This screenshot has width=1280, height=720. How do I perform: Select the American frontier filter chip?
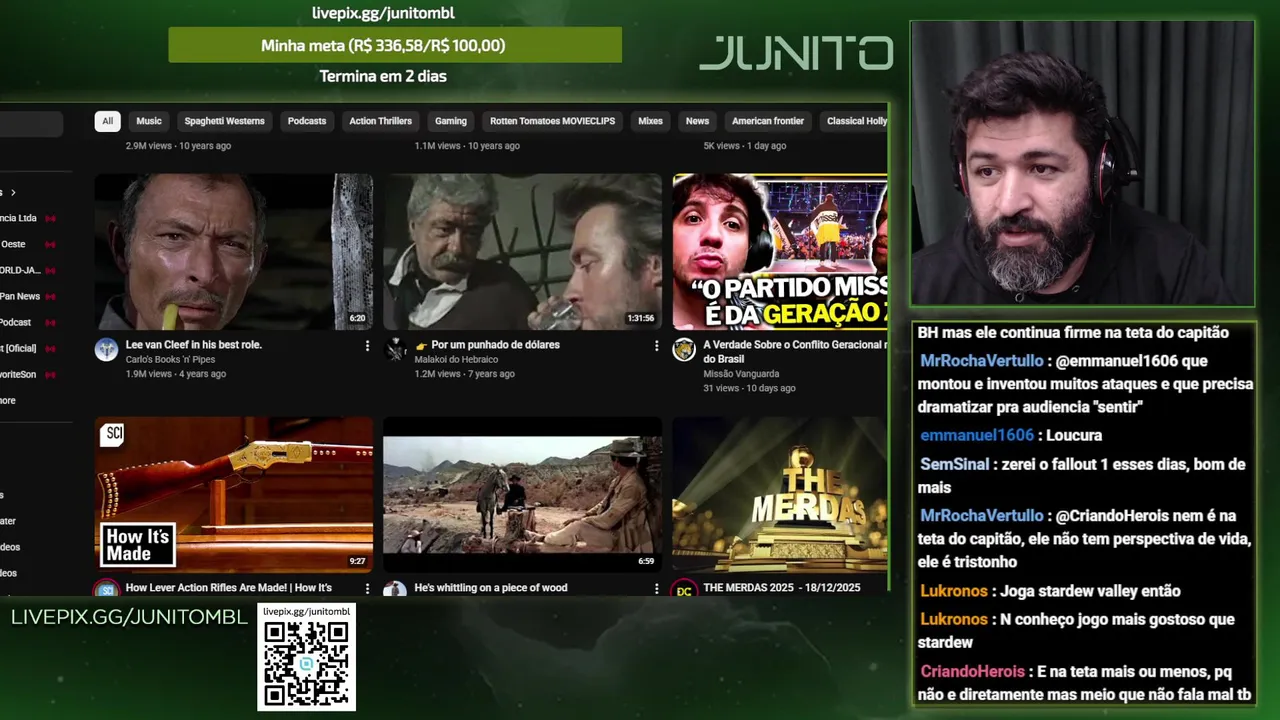pos(768,121)
